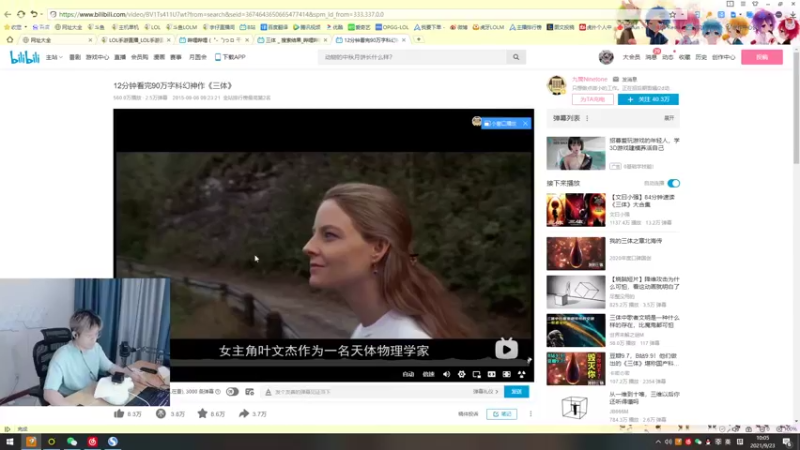Switch to the 三体 搜索结果 browser tab

(292, 40)
